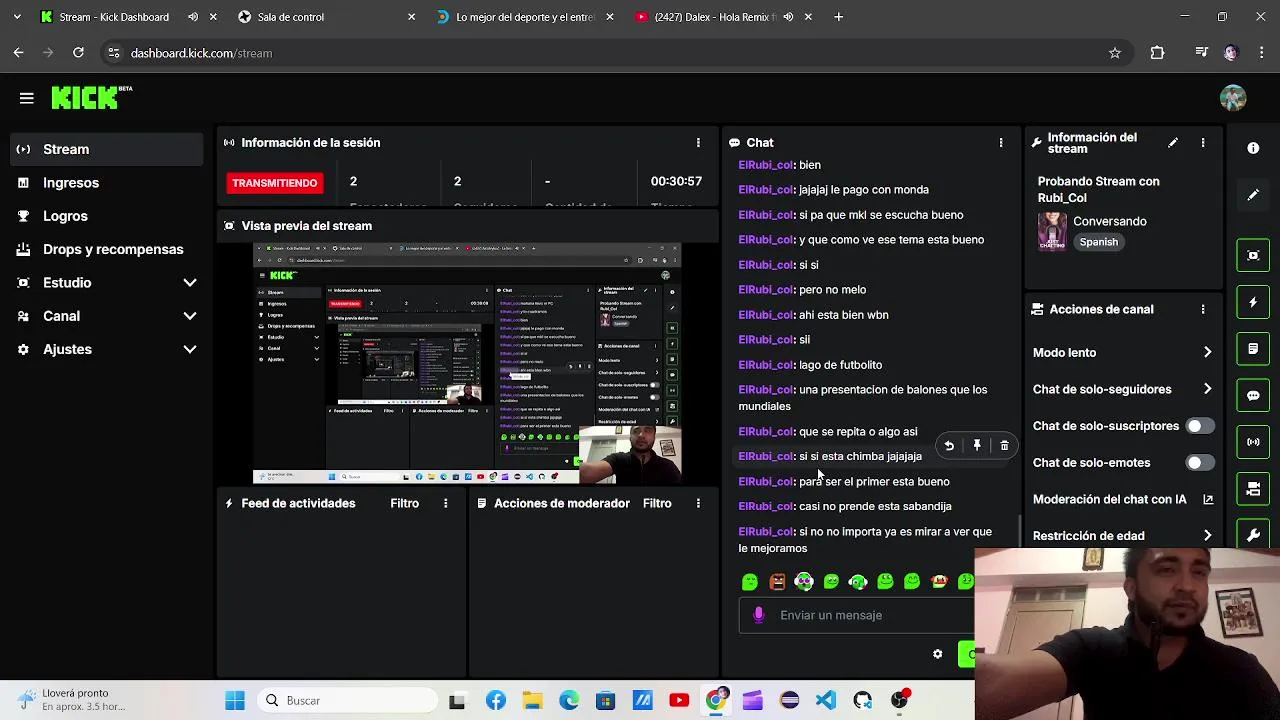
Task: Toggle Chat de solo-emotes switch
Action: coord(1199,463)
